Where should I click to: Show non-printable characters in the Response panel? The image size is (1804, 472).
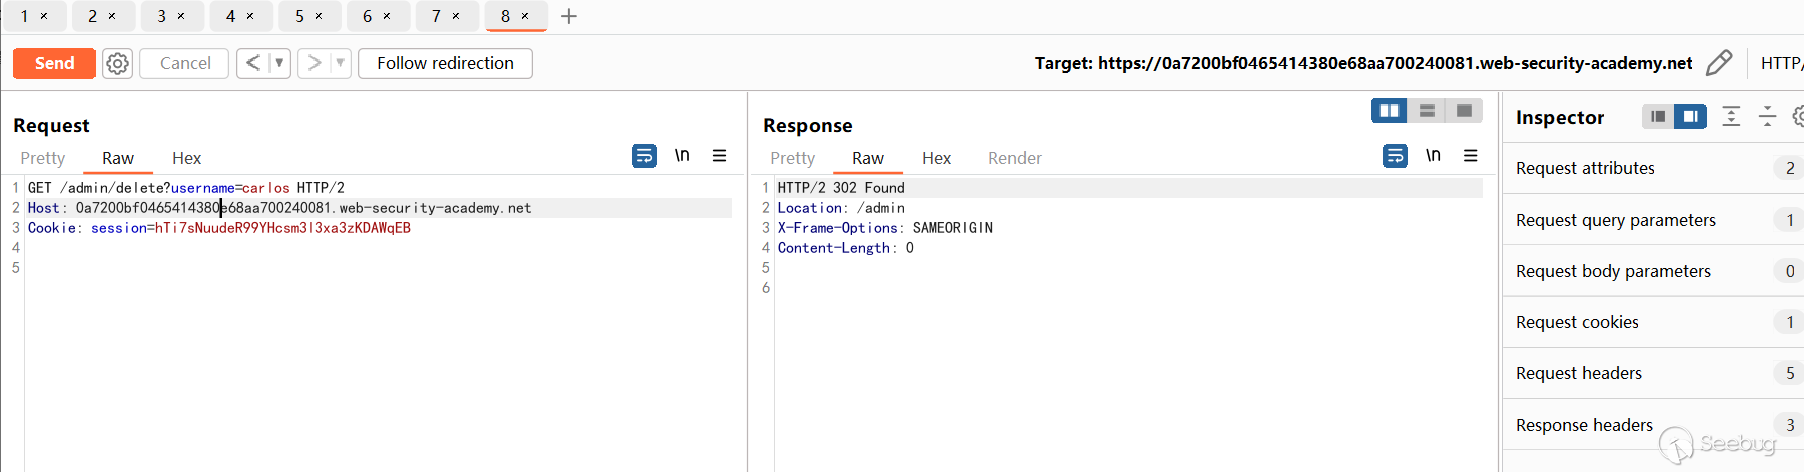1433,156
